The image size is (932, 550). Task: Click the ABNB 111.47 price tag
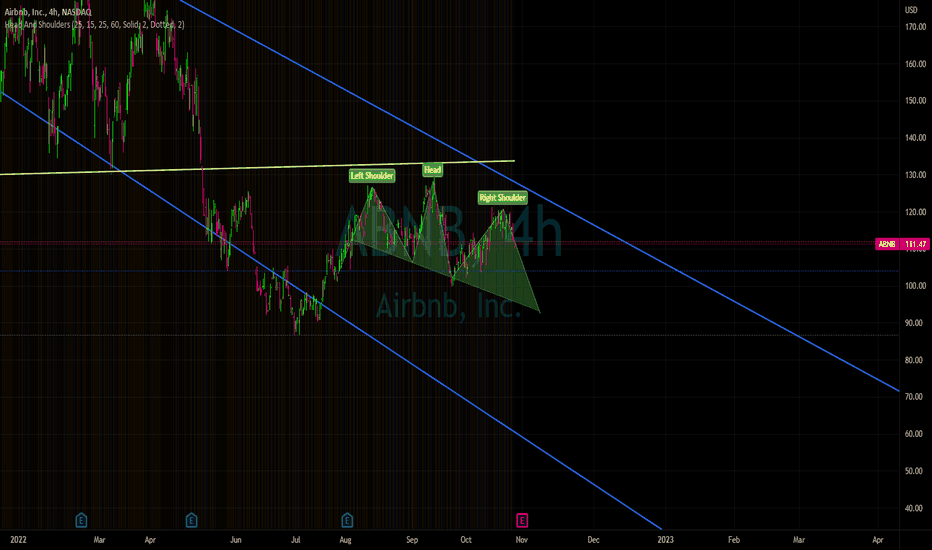pyautogui.click(x=902, y=244)
